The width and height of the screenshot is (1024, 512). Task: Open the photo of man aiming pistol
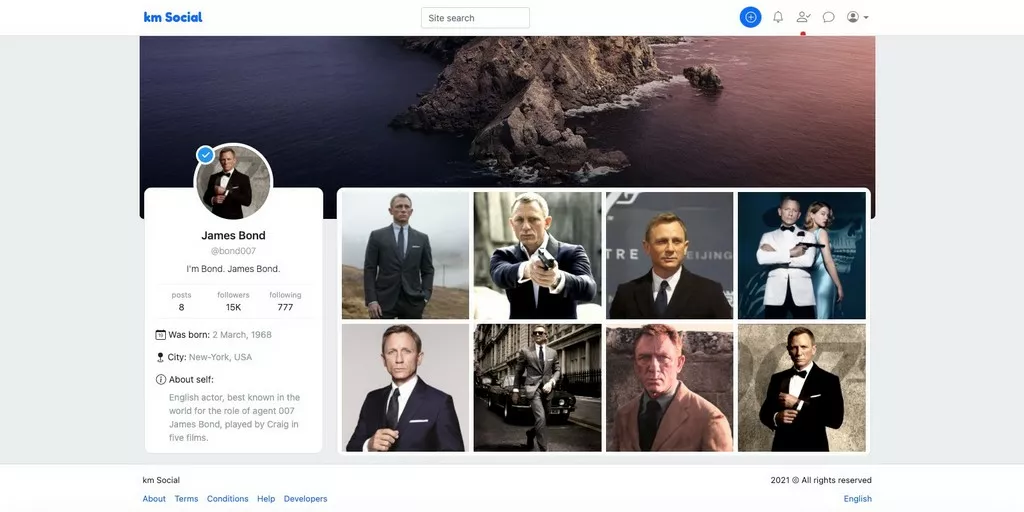[537, 255]
